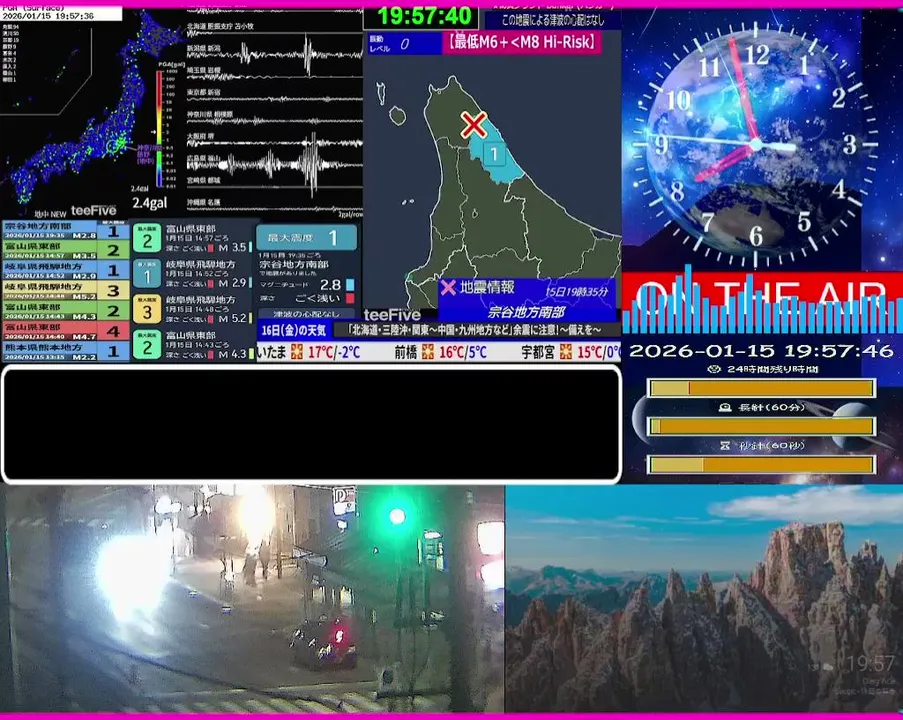Viewport: 903px width, 720px height.
Task: Click the 2.4gal large reading
Action: coord(150,203)
